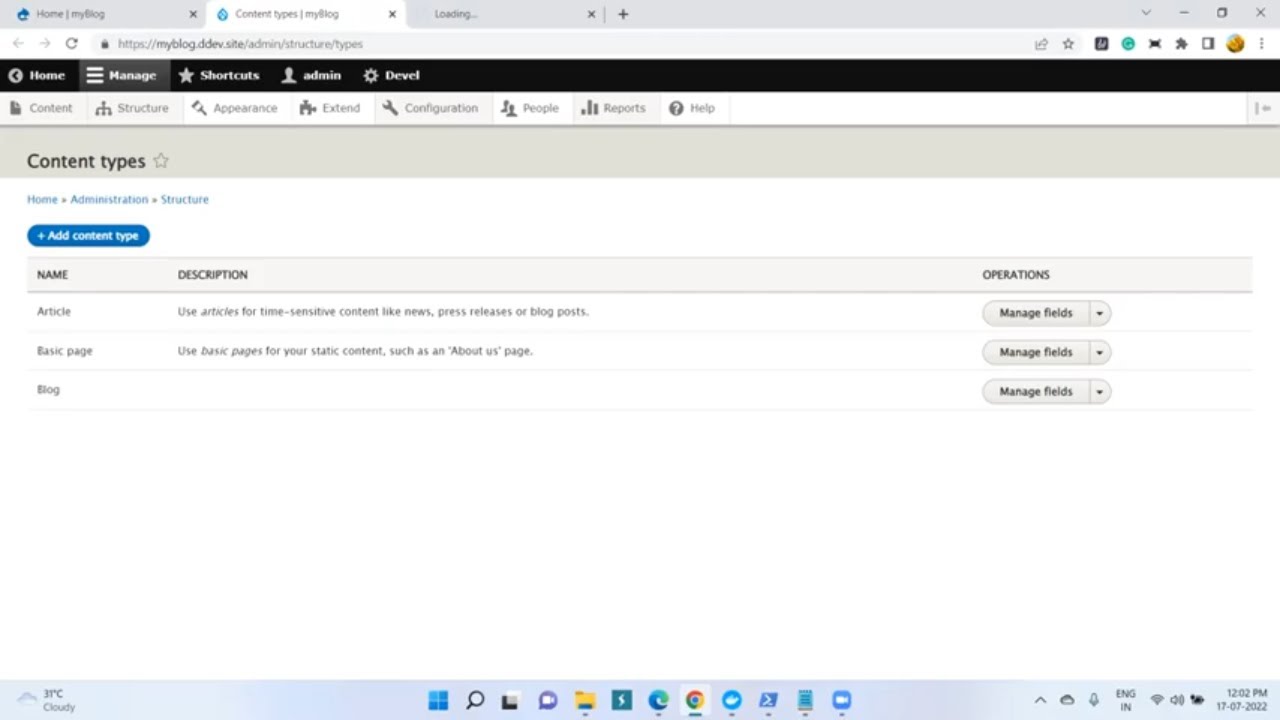Expand Blog operations dropdown arrow

pyautogui.click(x=1099, y=392)
